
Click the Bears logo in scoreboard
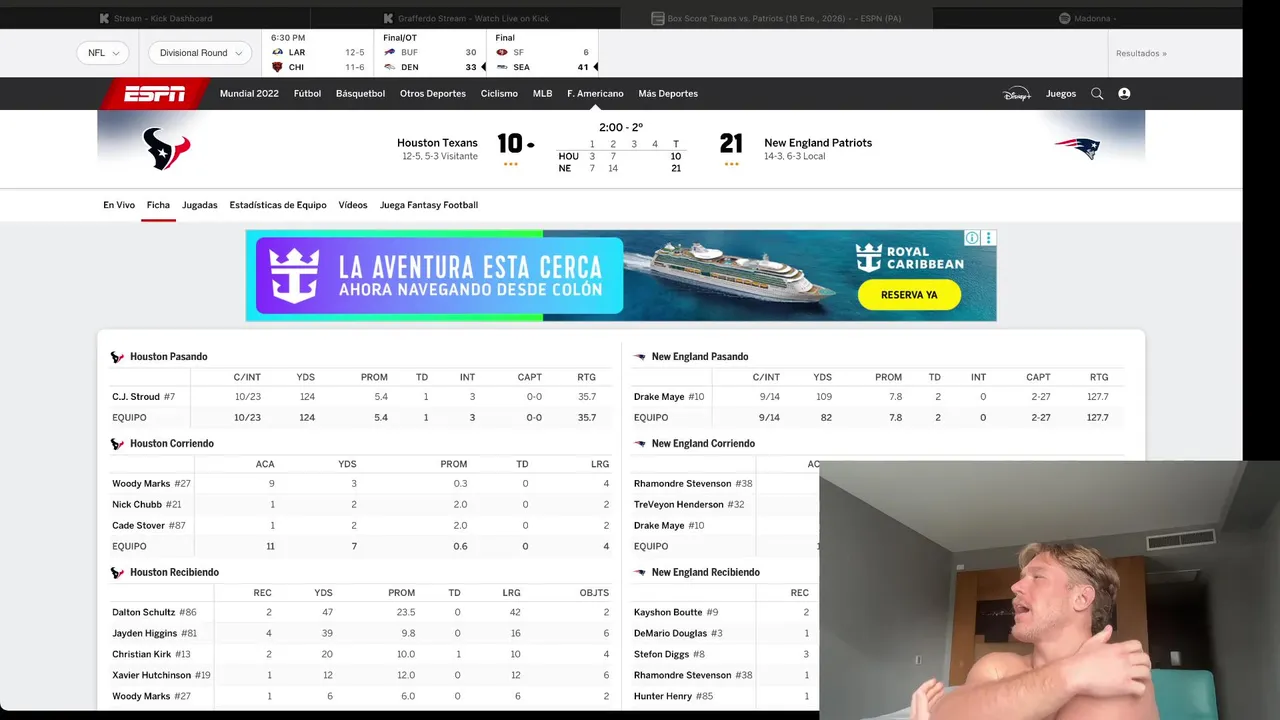tap(277, 67)
